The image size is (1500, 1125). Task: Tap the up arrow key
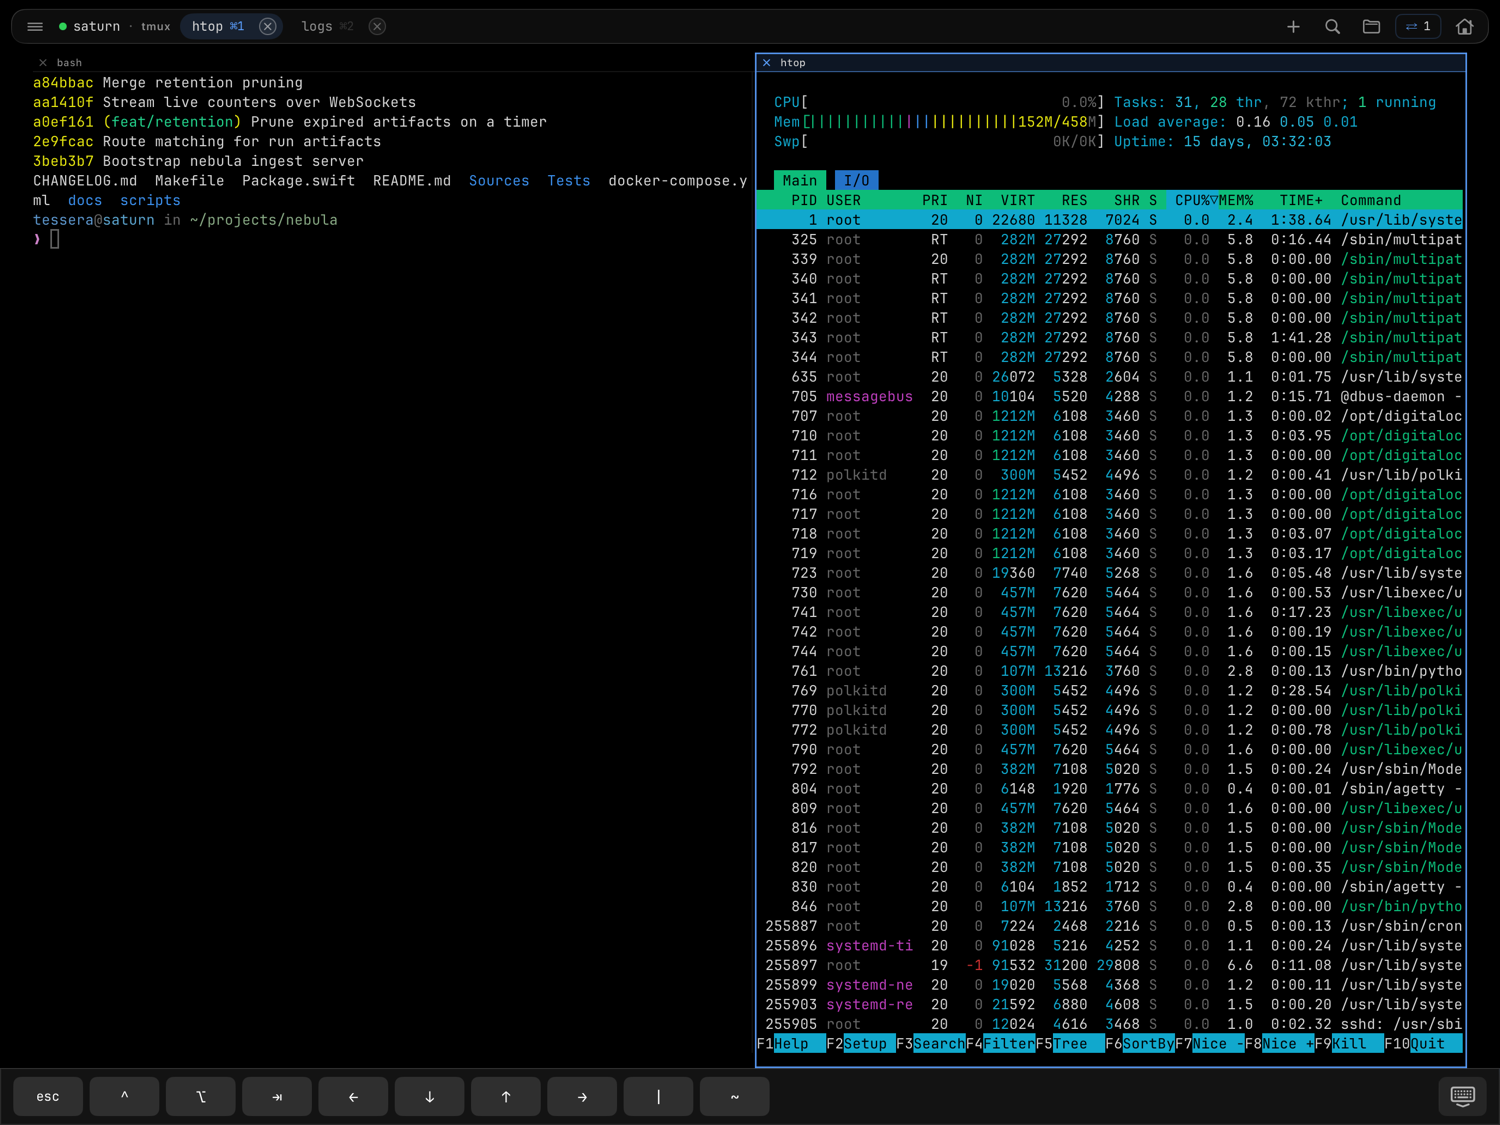[x=506, y=1097]
